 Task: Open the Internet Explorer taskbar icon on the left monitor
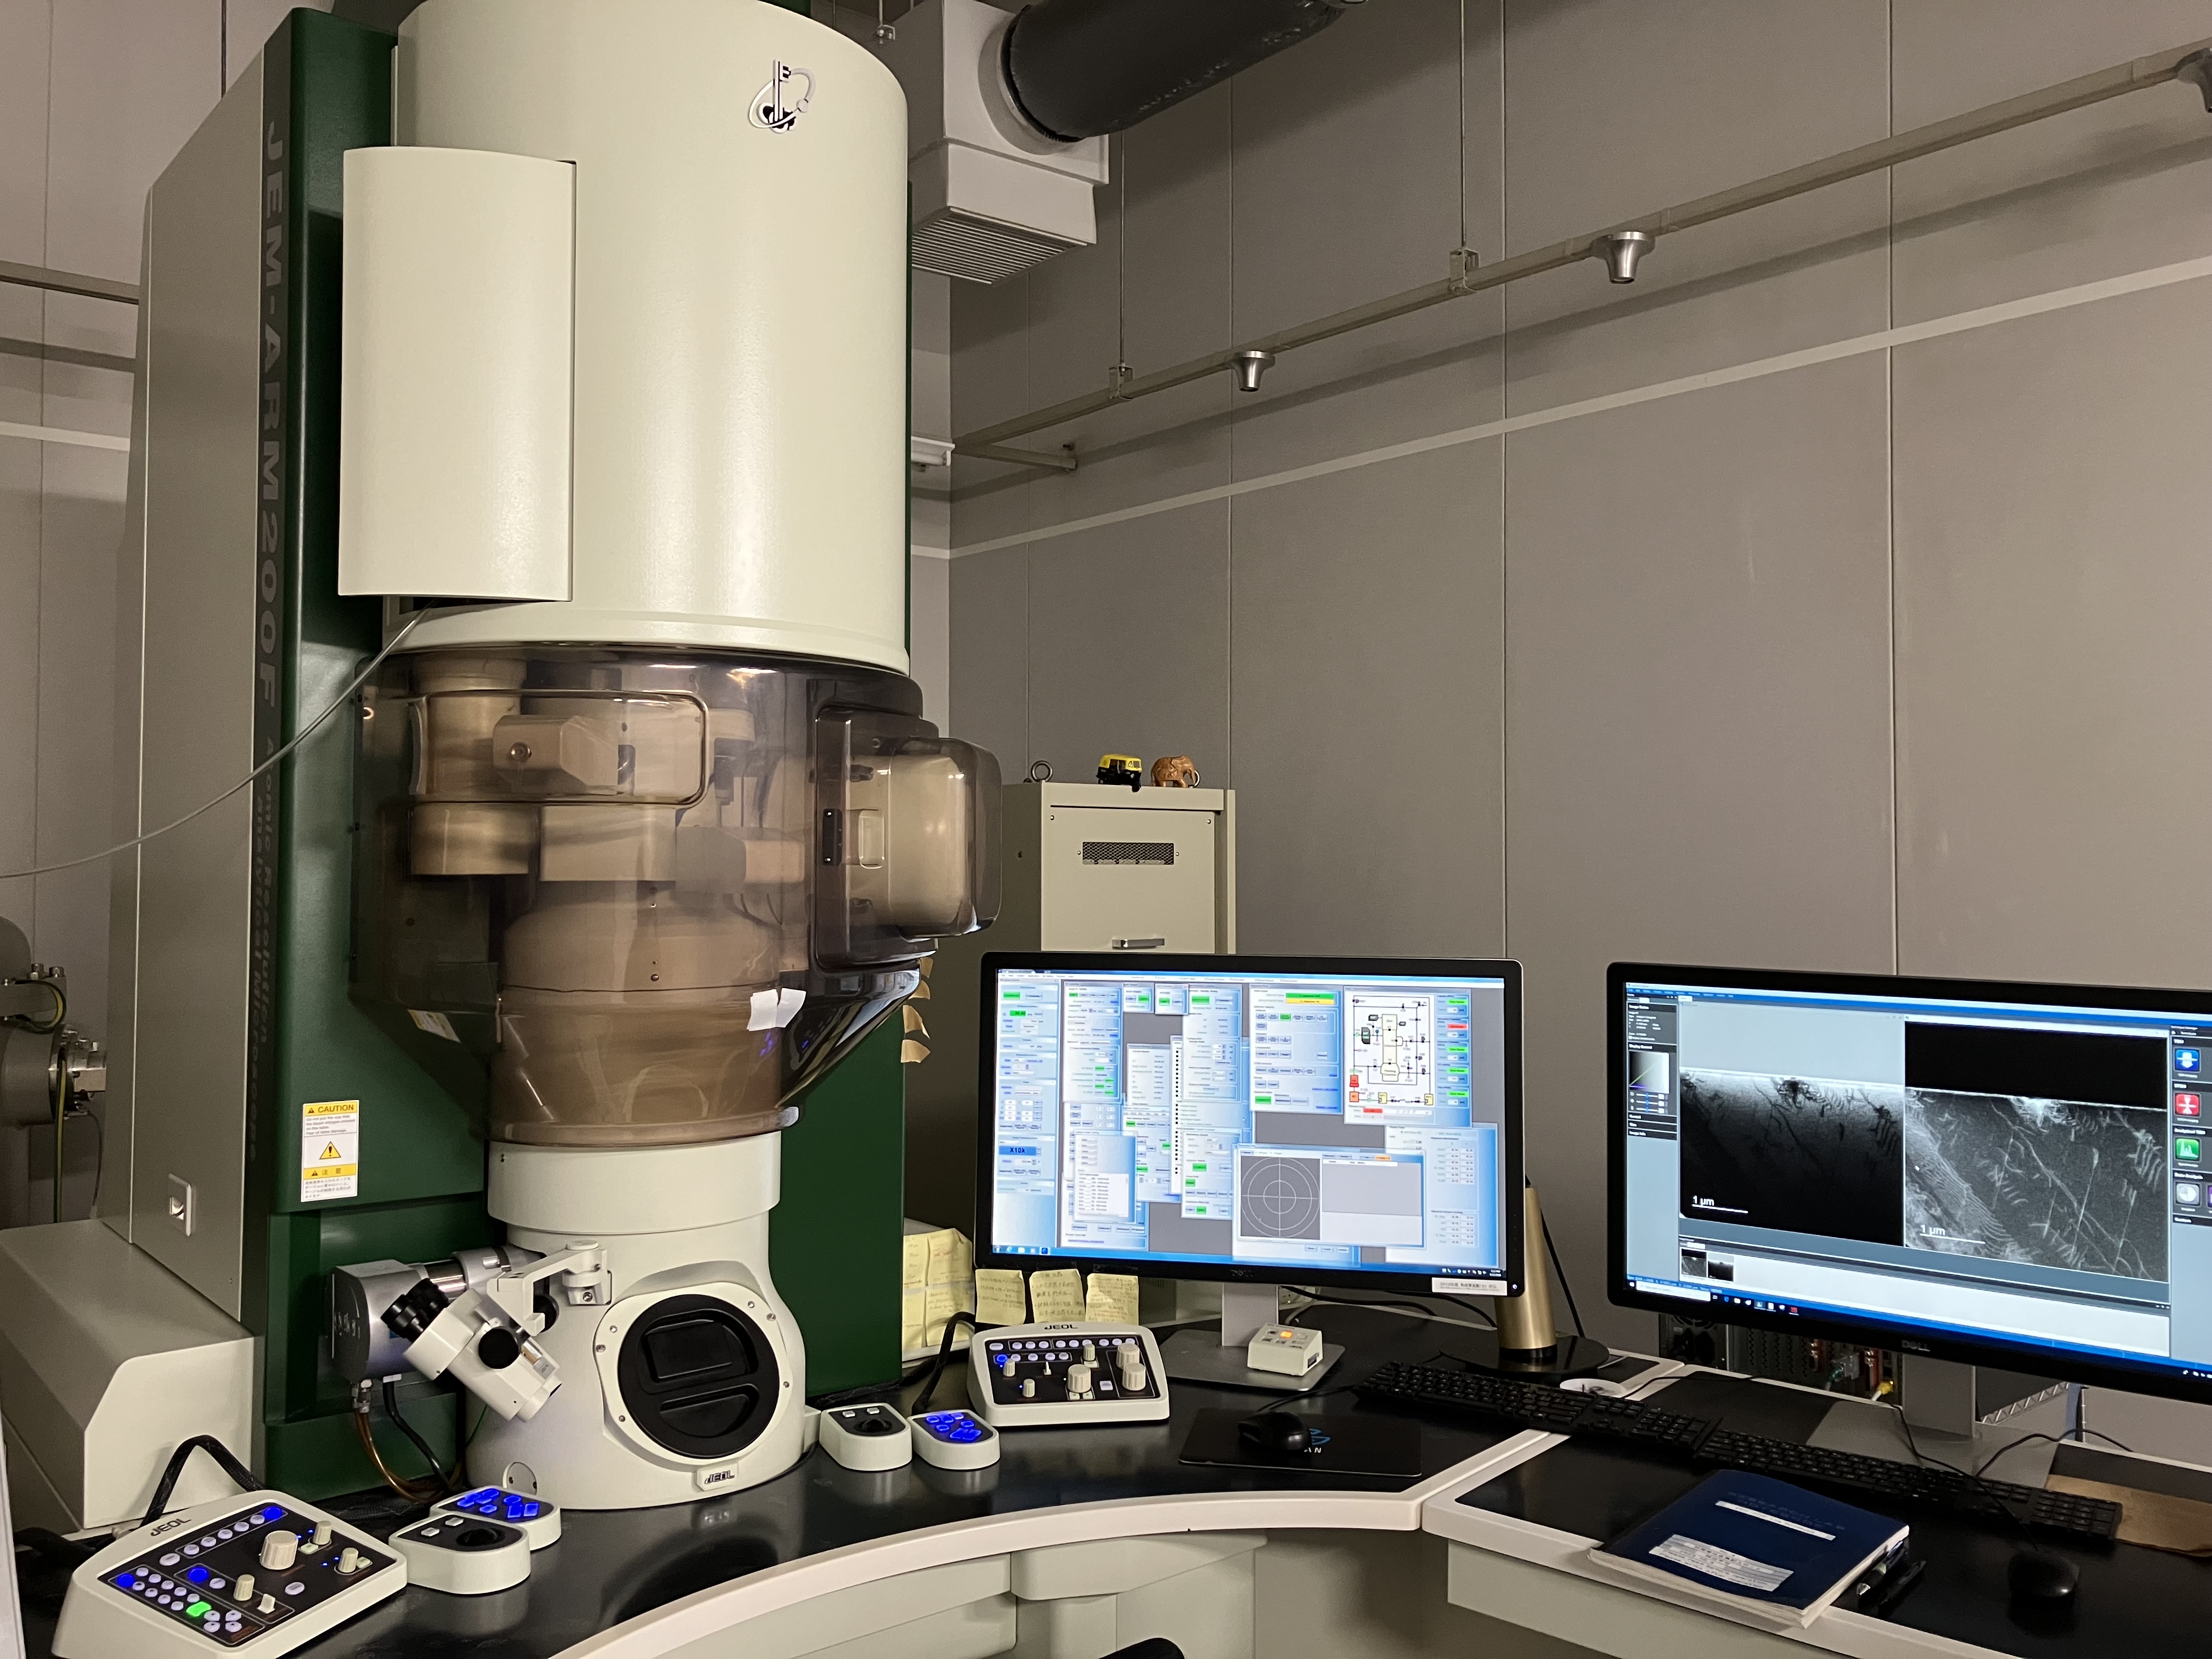click(1010, 1250)
